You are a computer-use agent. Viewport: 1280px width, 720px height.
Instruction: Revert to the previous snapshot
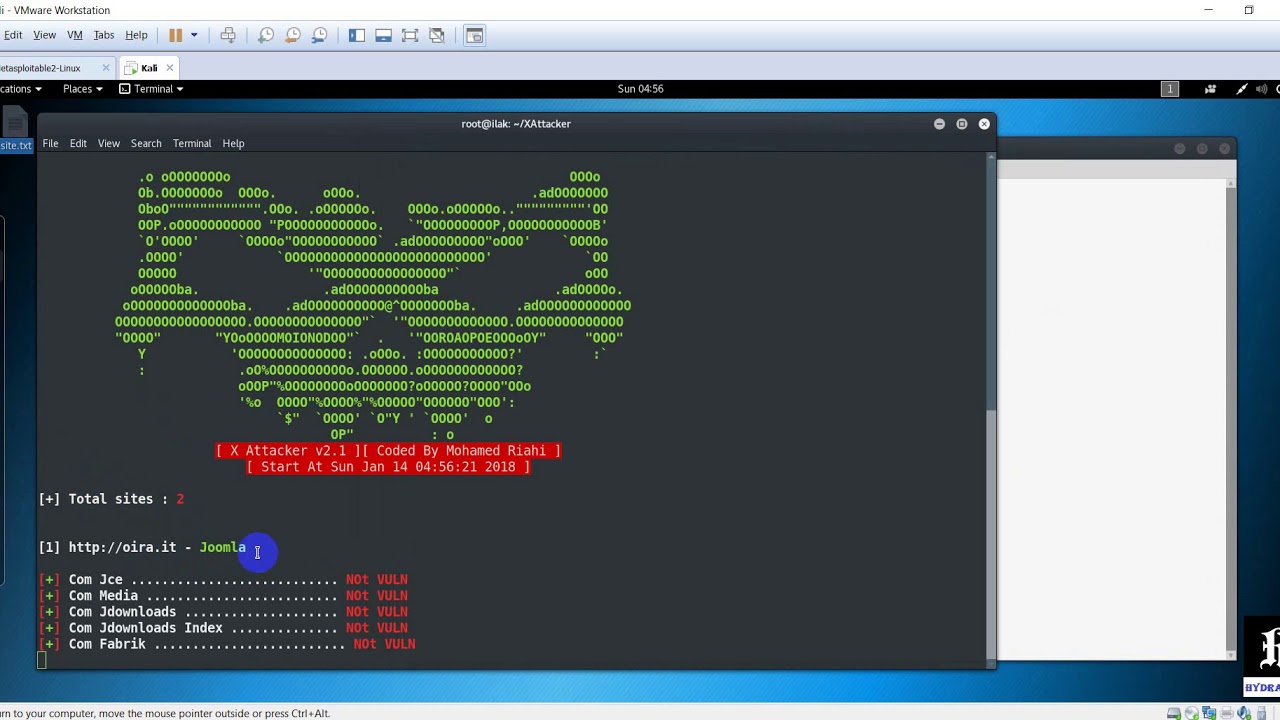pyautogui.click(x=293, y=35)
